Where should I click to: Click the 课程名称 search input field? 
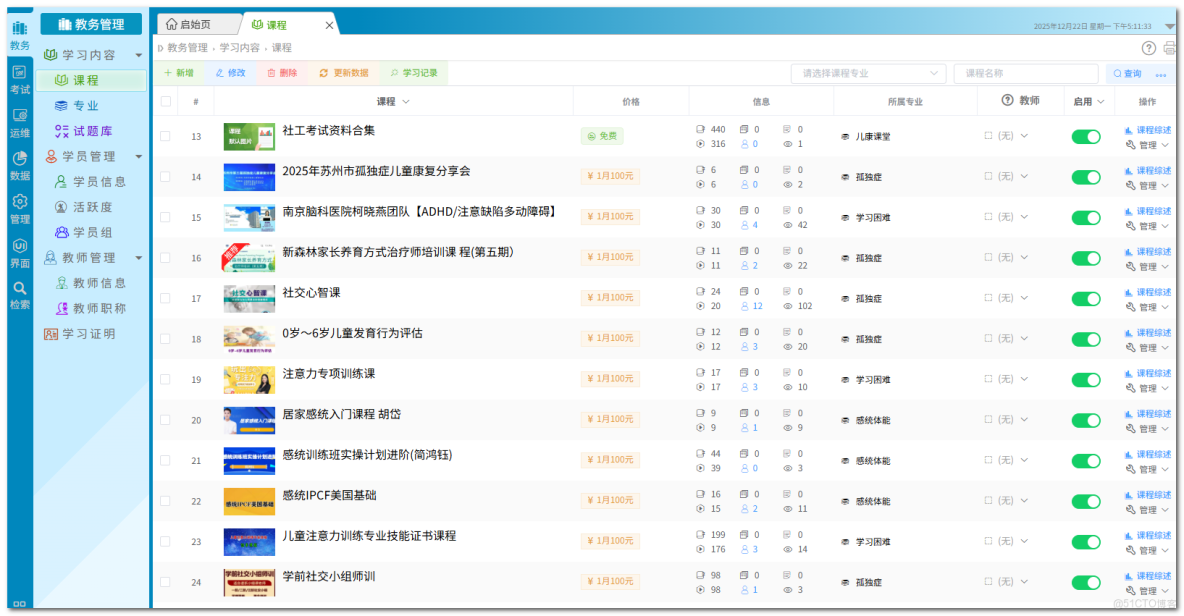1025,73
